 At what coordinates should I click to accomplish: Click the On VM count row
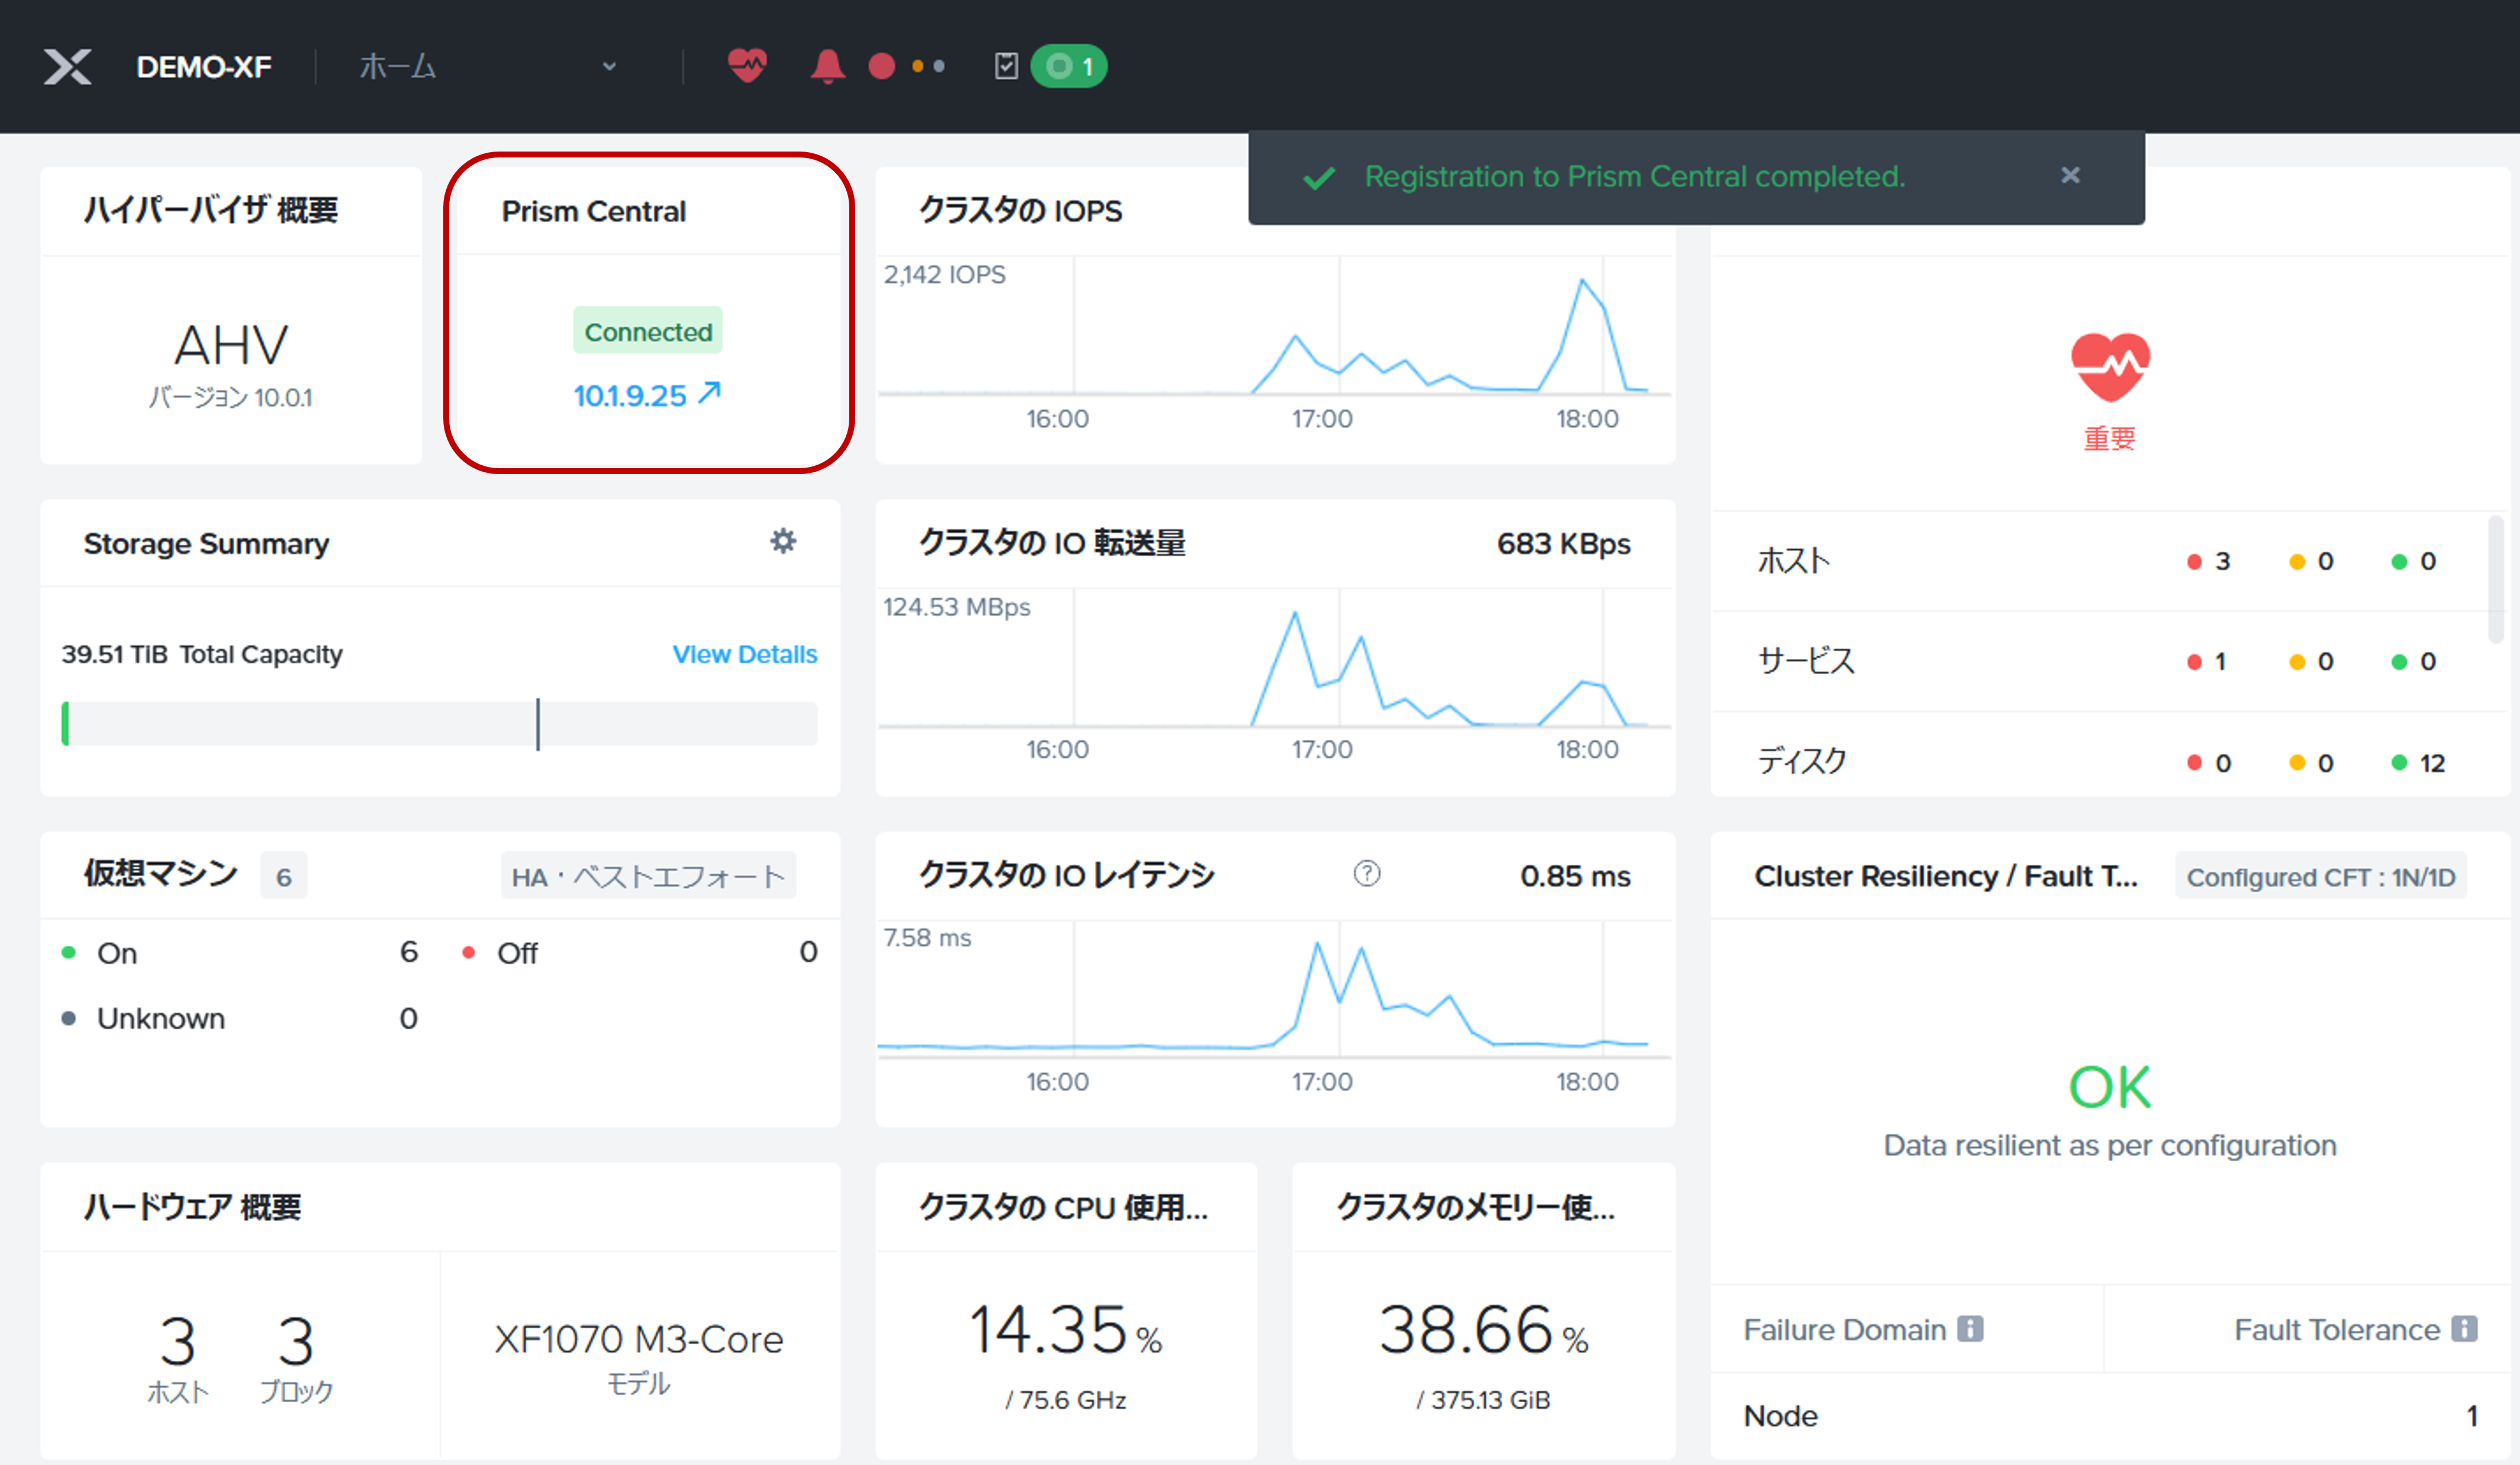click(x=240, y=953)
